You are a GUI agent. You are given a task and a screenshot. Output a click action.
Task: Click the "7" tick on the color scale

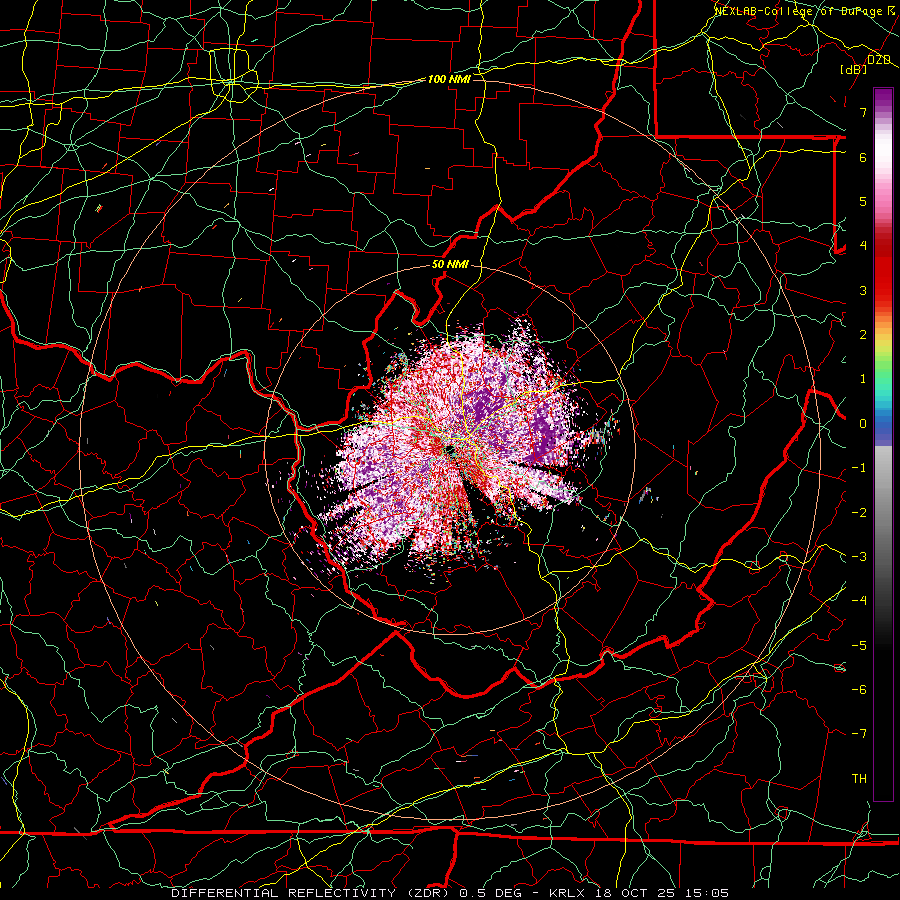tap(863, 112)
